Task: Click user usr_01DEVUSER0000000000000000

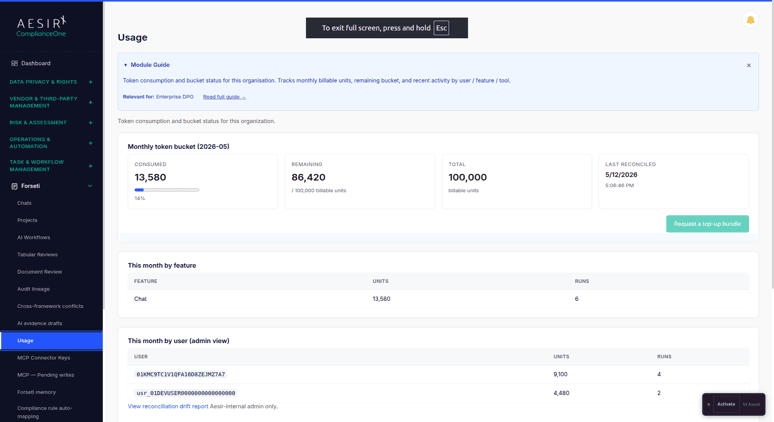Action: coord(186,393)
